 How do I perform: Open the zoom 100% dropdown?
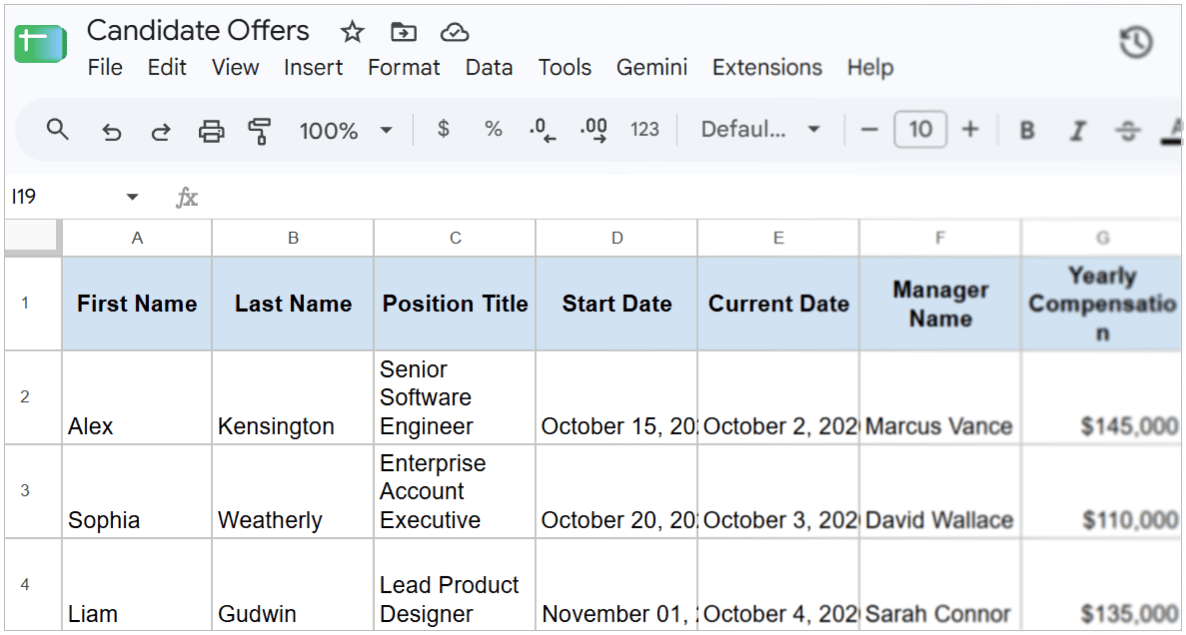tap(346, 131)
